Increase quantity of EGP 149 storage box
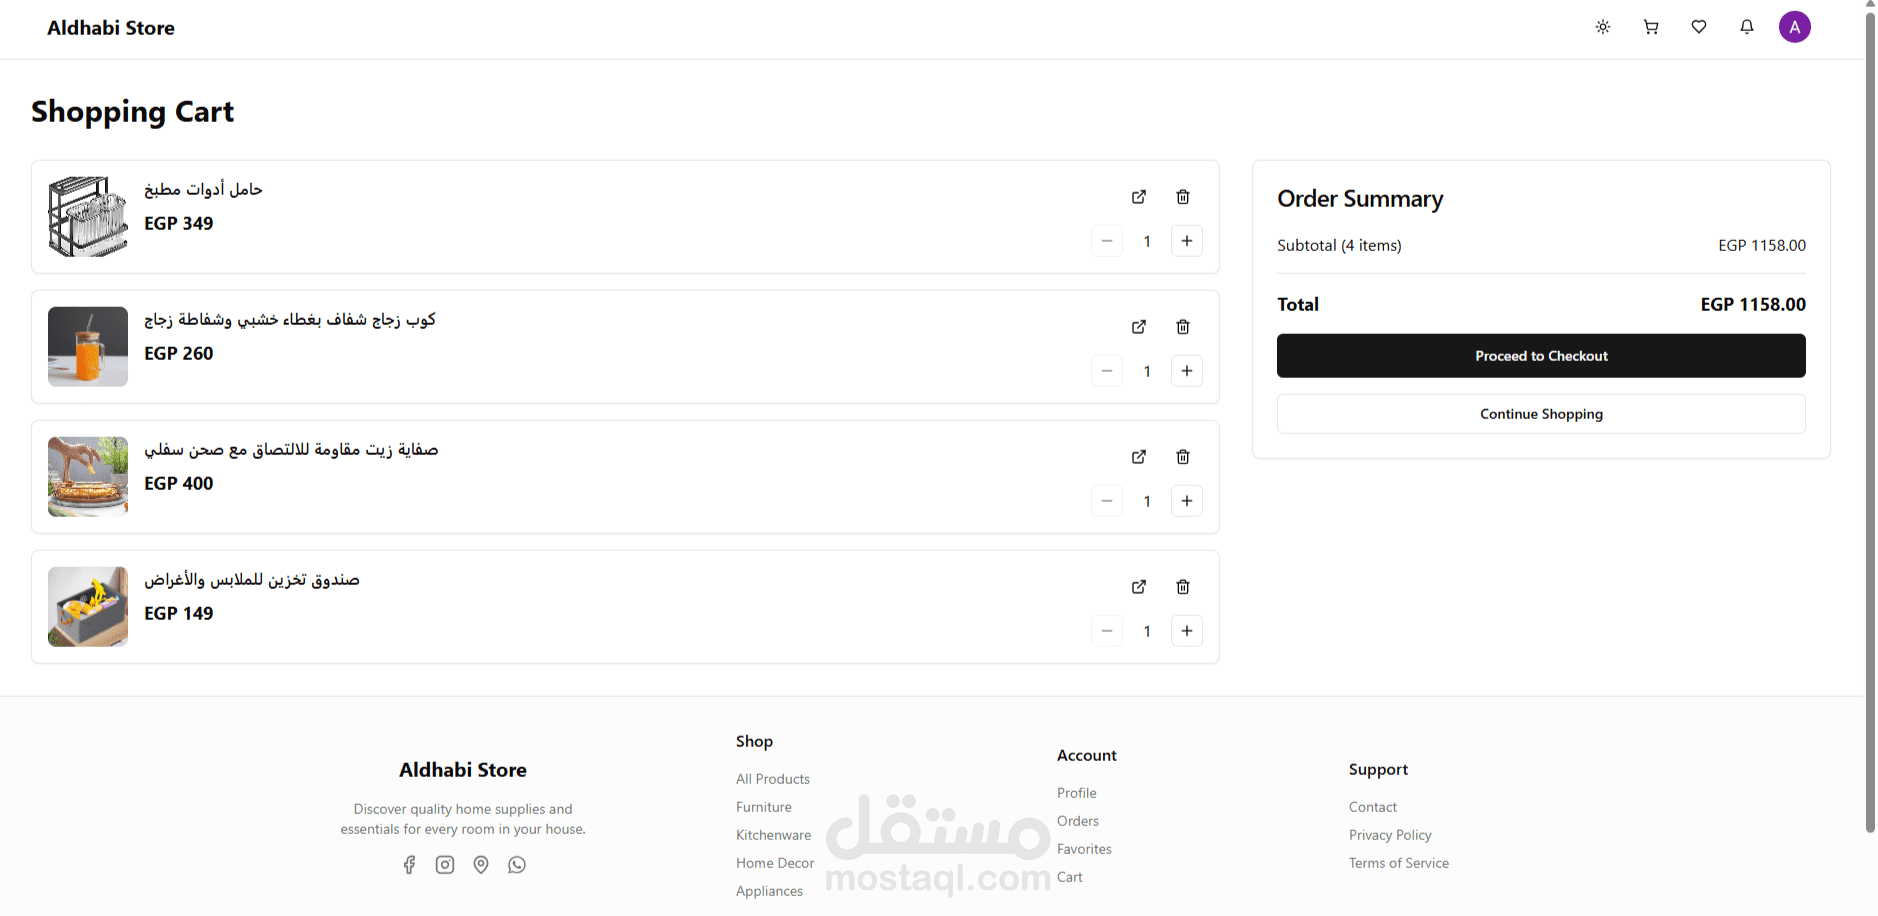1878x916 pixels. tap(1187, 631)
